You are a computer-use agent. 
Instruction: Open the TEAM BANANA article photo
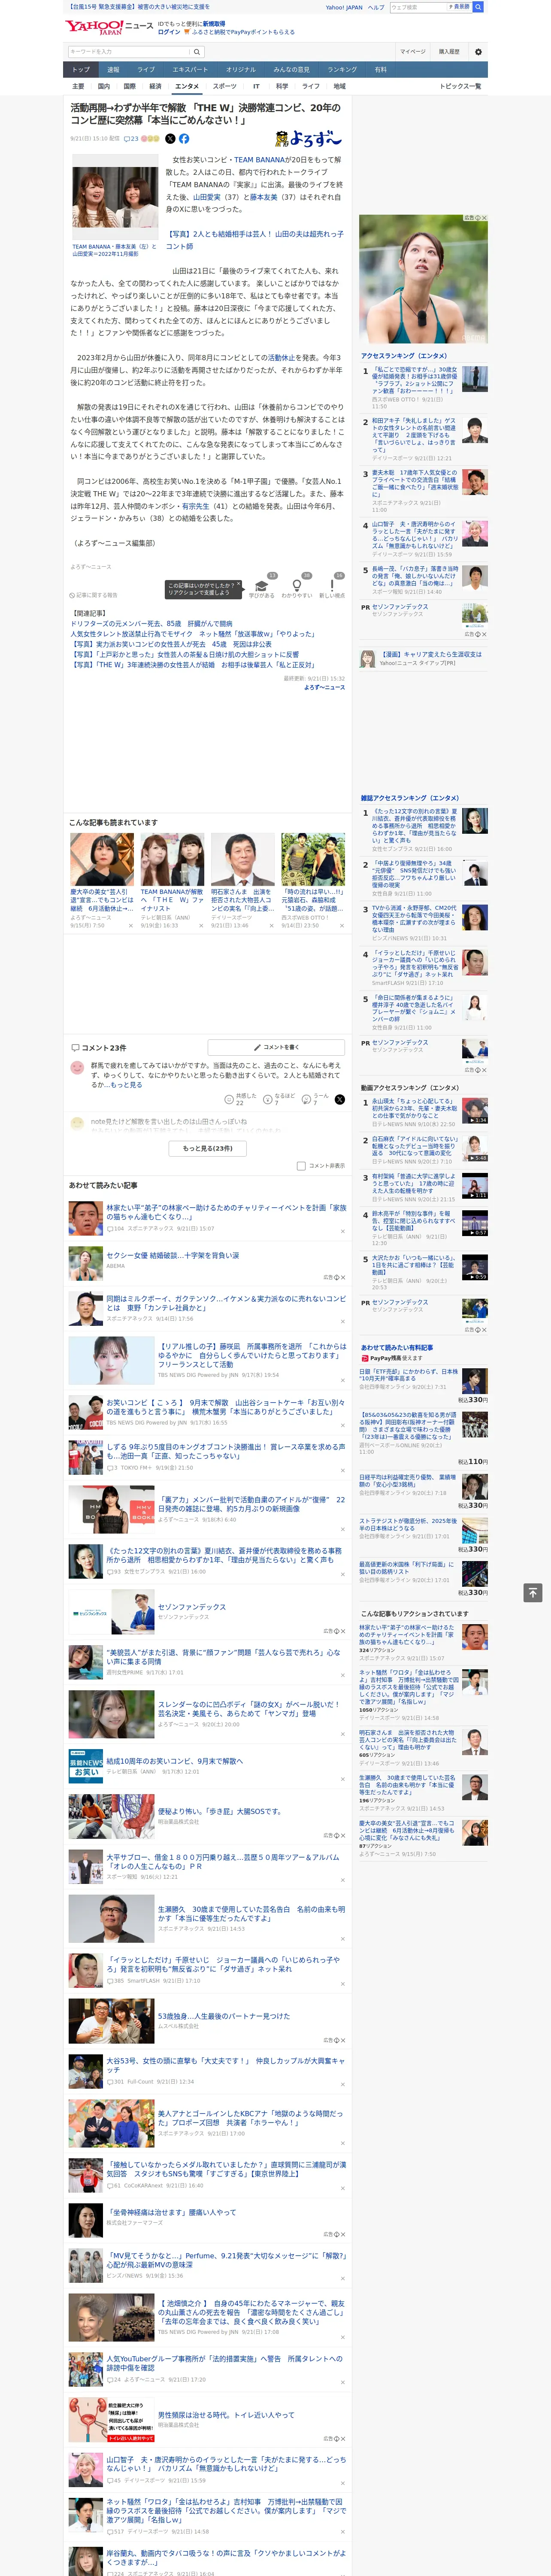click(x=115, y=197)
